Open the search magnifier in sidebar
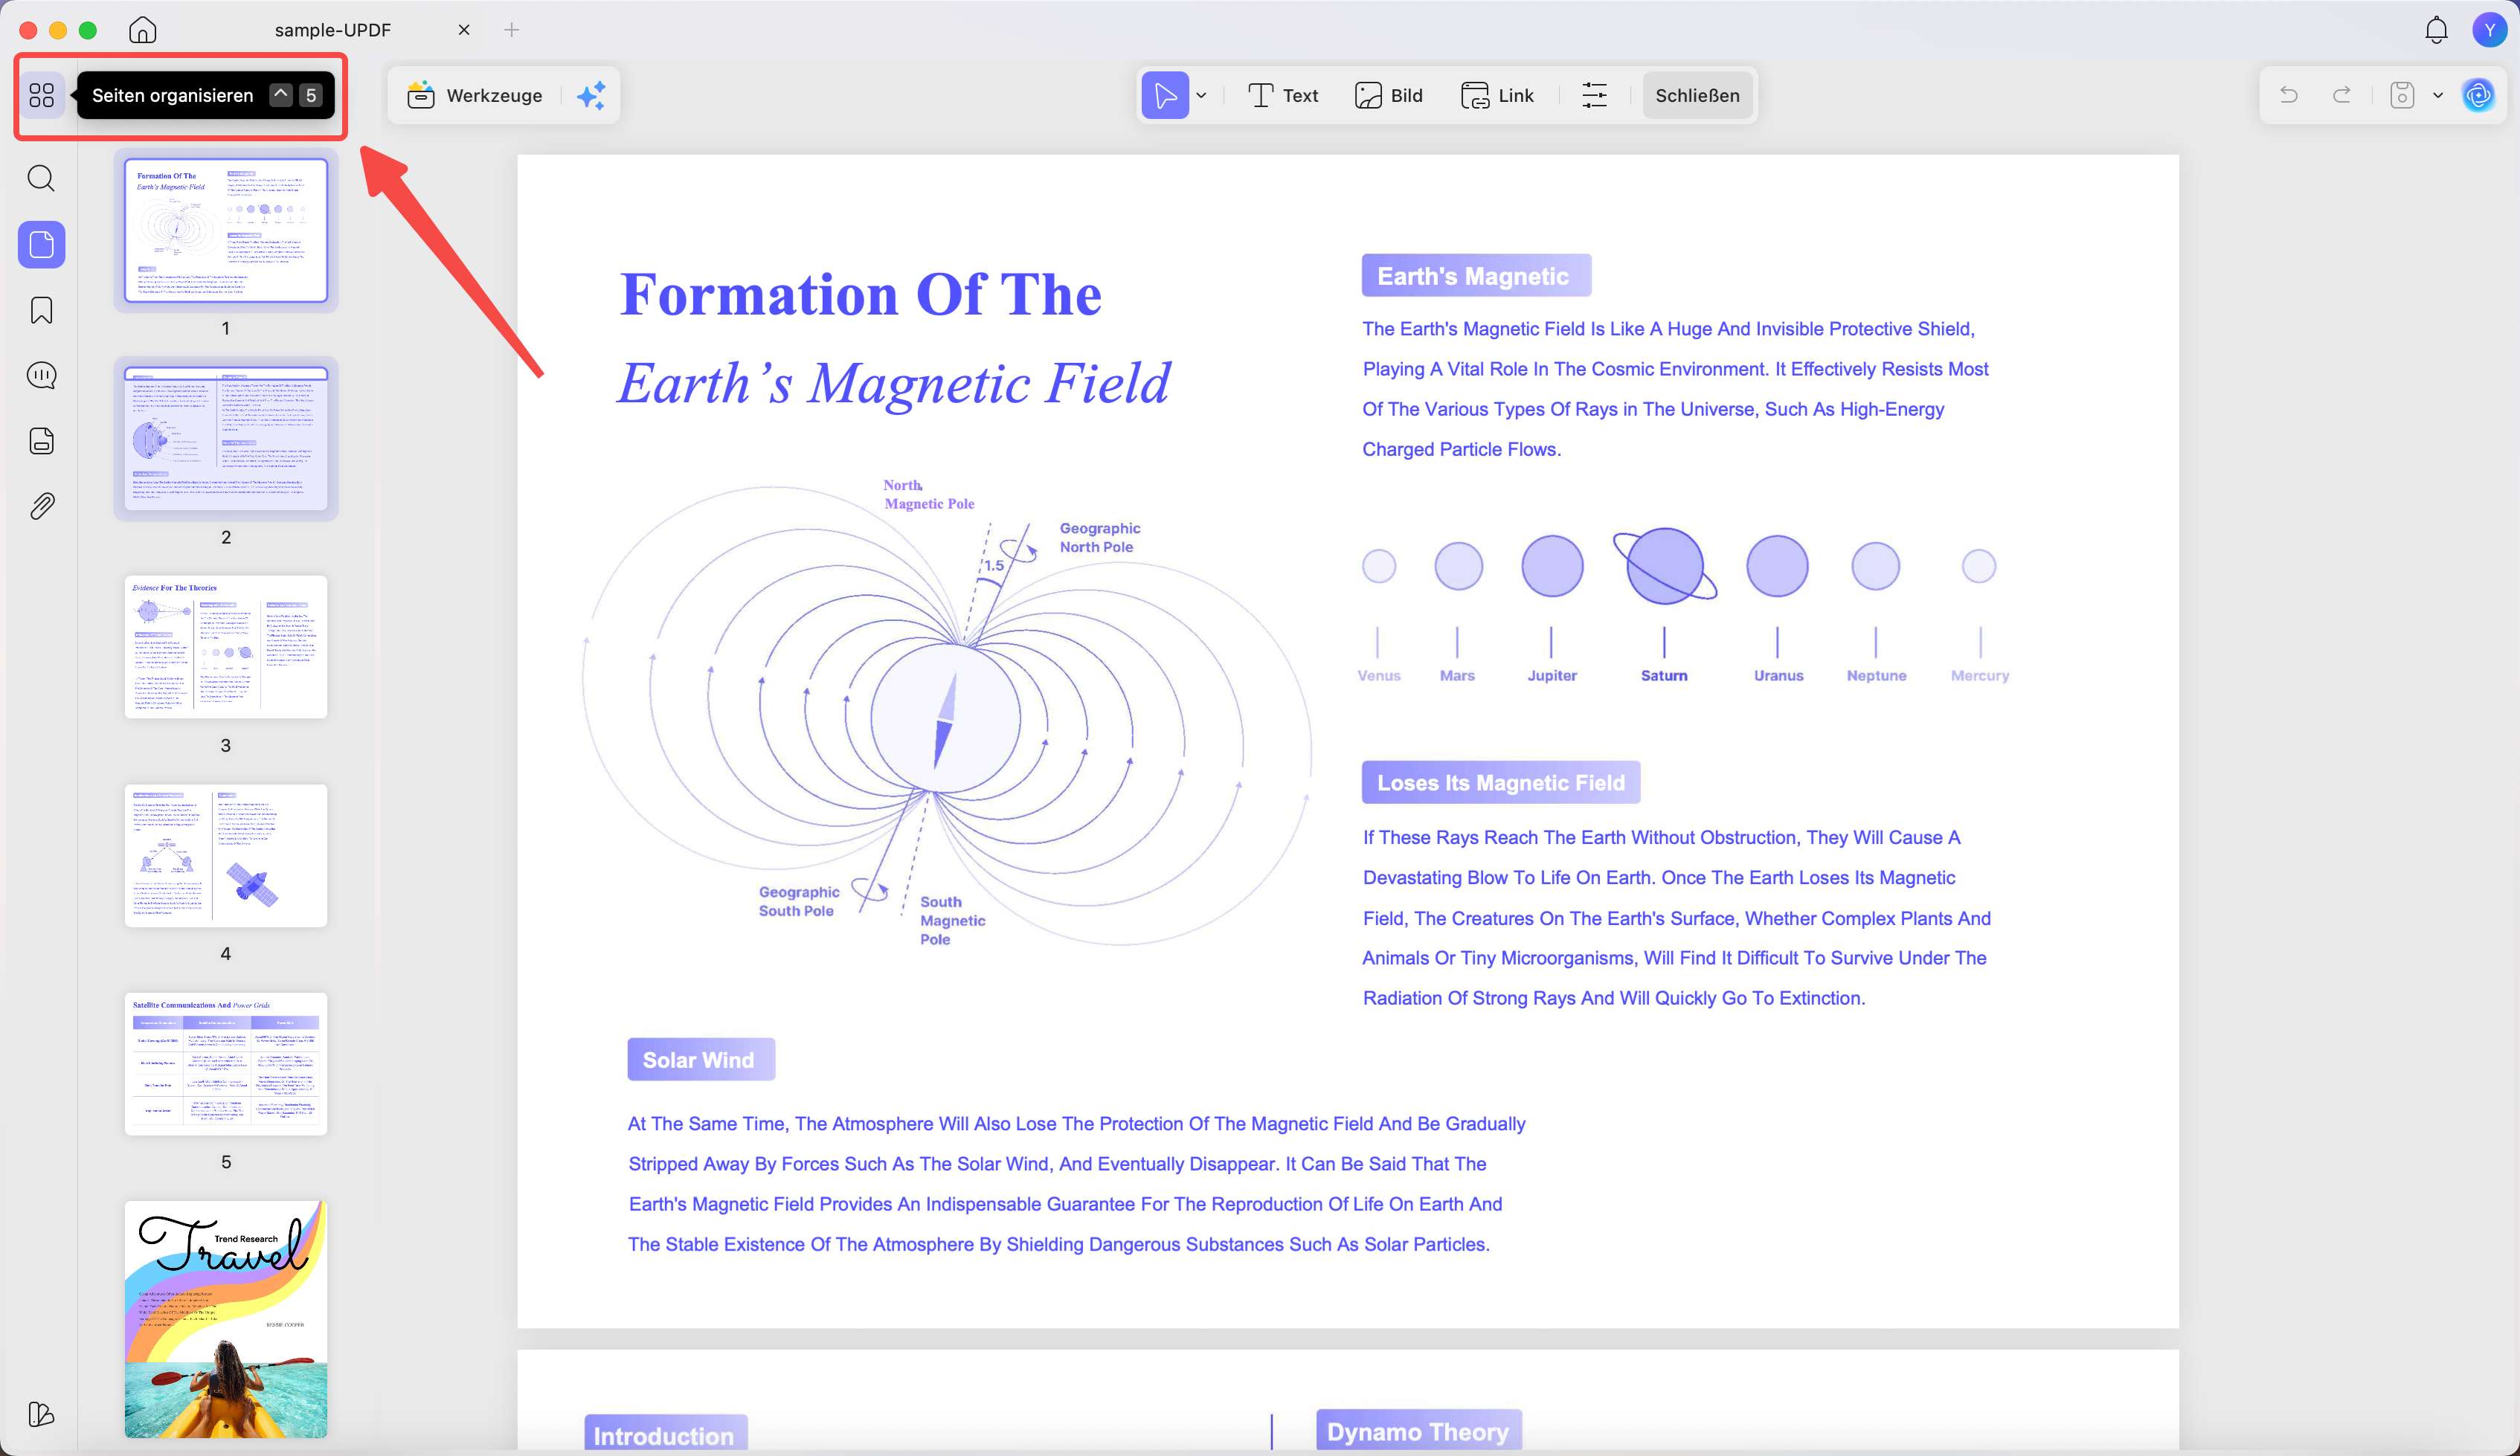Viewport: 2520px width, 1456px height. 41,178
